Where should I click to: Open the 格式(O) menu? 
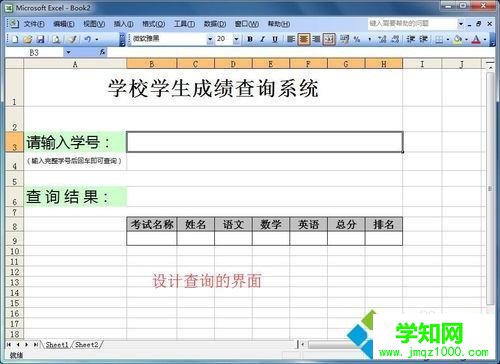[x=154, y=24]
